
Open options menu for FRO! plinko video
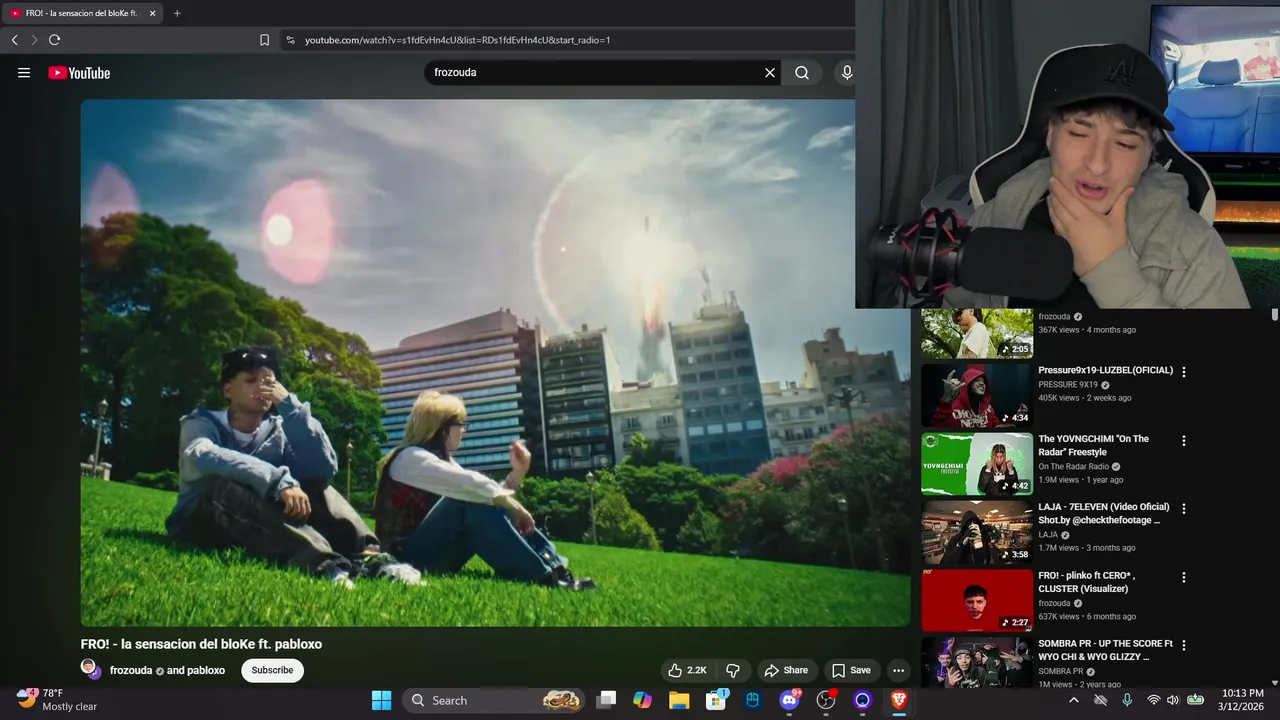(x=1184, y=577)
